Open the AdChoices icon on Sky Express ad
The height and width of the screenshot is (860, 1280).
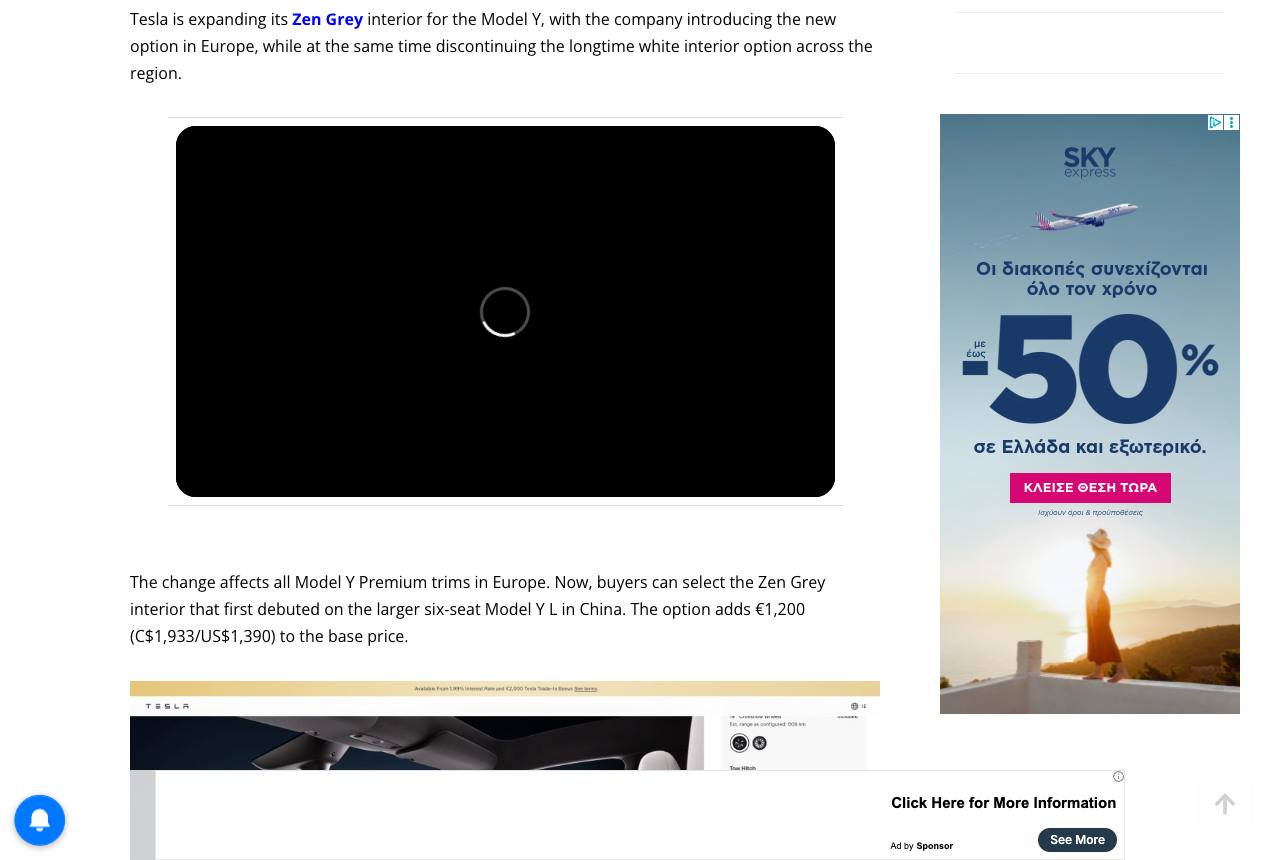[x=1215, y=122]
